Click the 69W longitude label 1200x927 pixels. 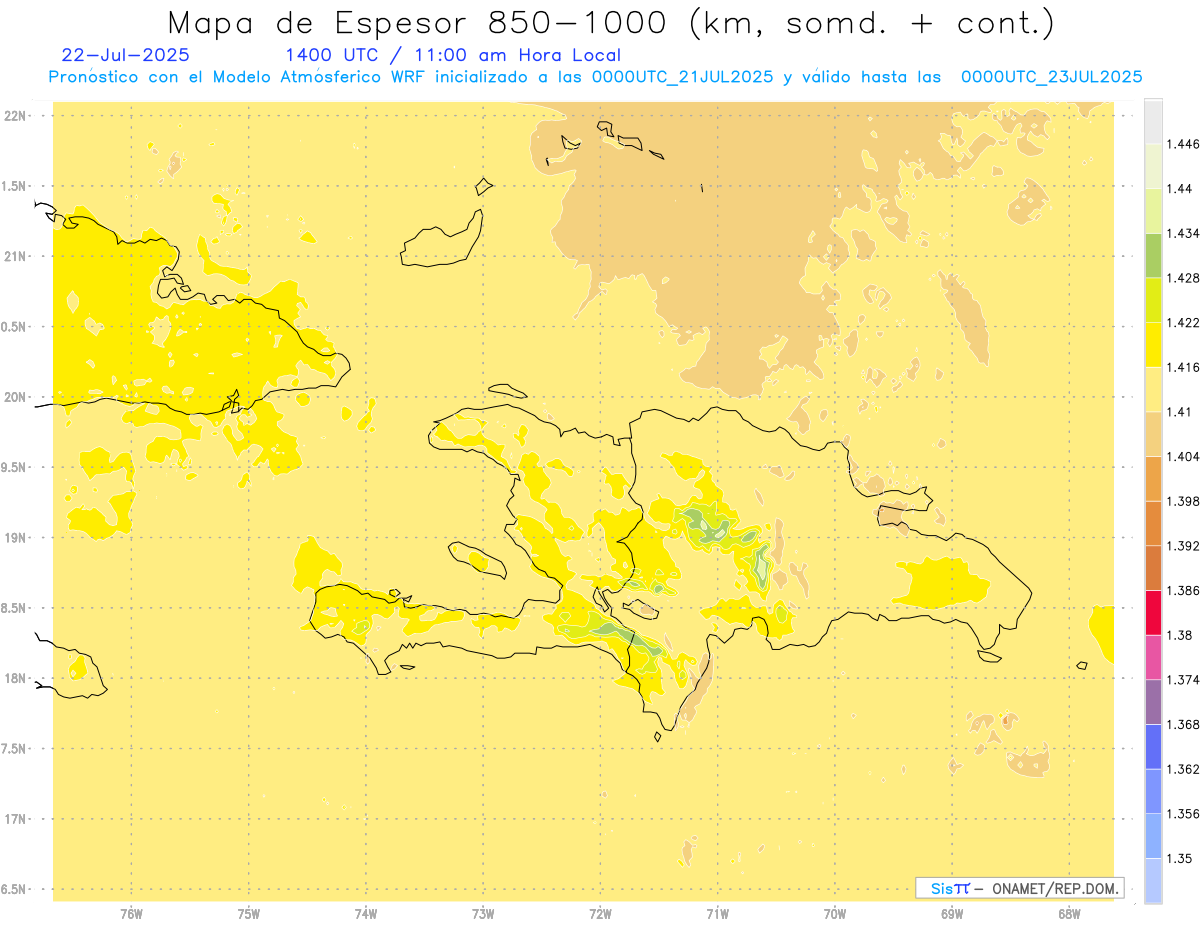(952, 915)
